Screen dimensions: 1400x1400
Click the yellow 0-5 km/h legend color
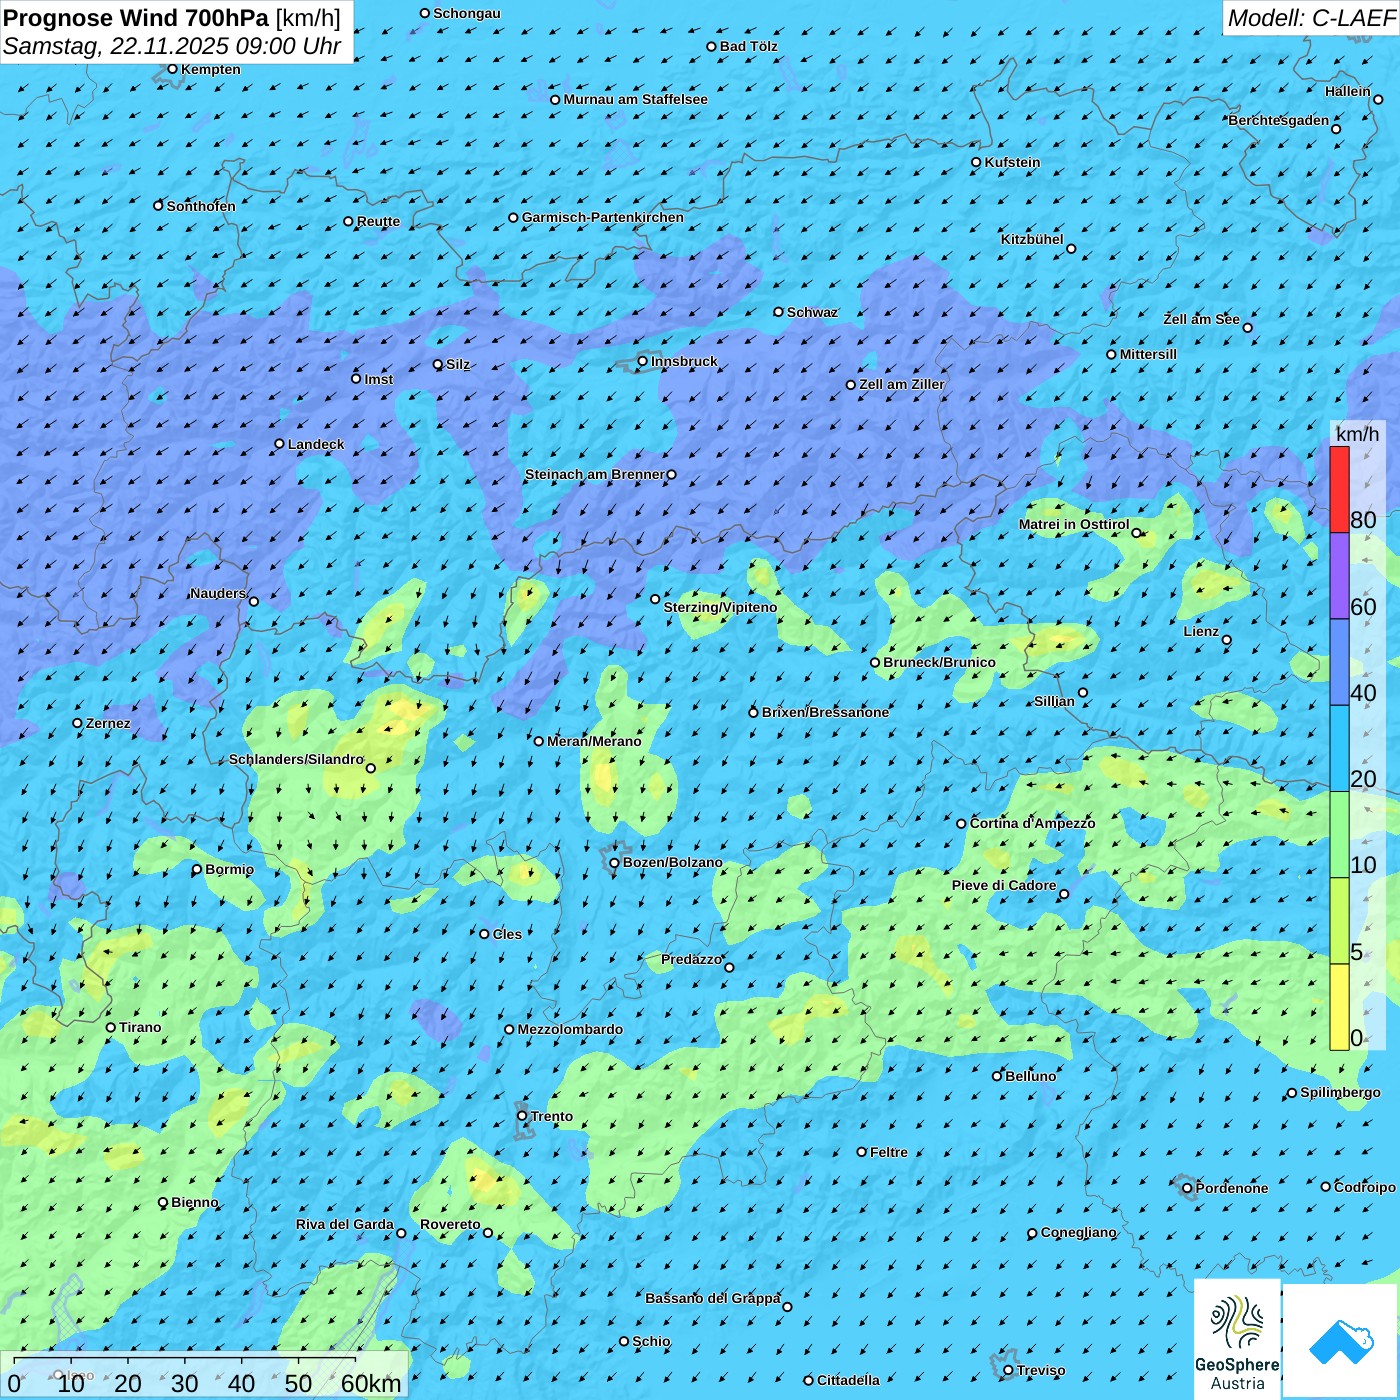point(1339,1007)
